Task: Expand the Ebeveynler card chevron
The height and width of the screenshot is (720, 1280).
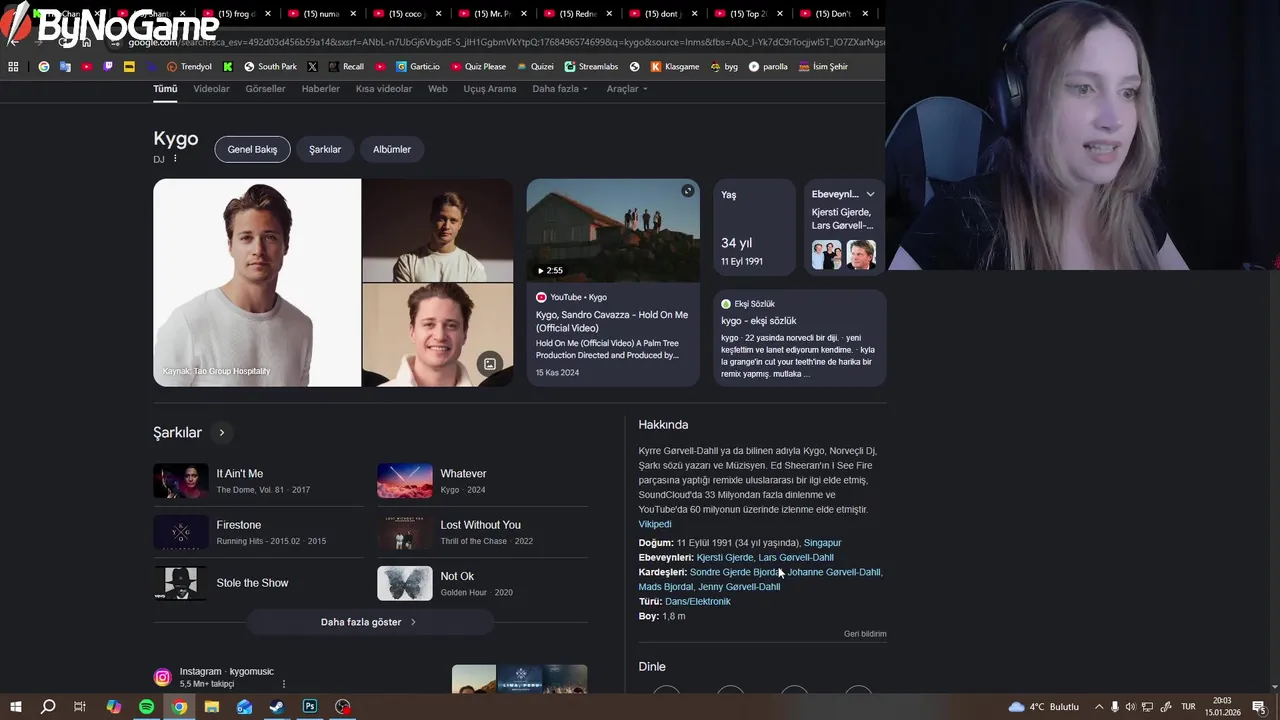Action: click(870, 194)
